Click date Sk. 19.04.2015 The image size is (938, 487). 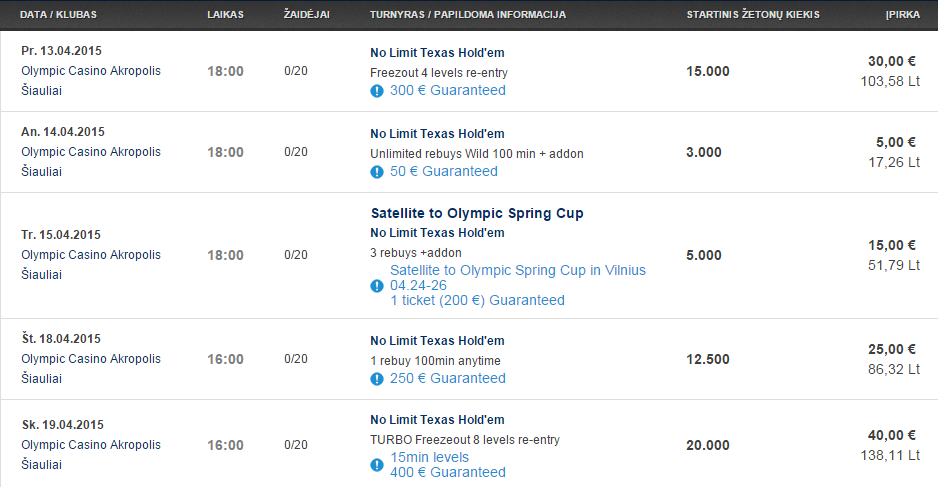point(63,425)
